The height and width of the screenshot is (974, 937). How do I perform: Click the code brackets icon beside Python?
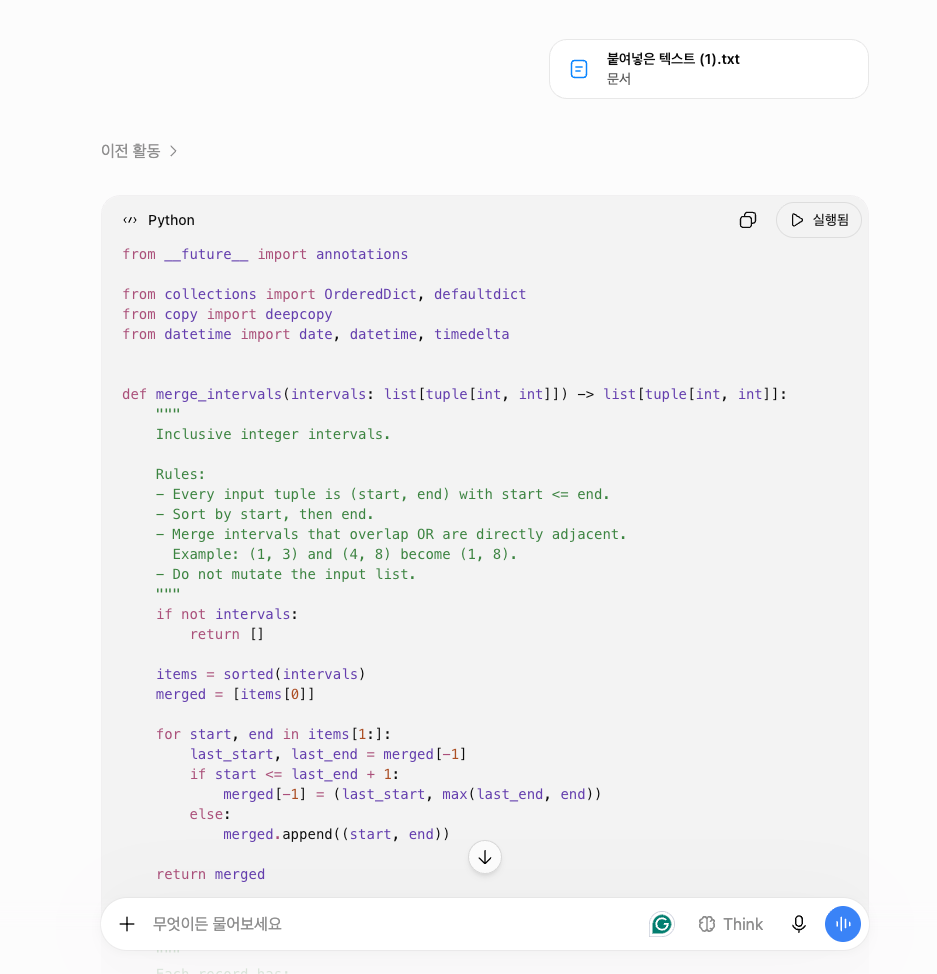pyautogui.click(x=130, y=220)
